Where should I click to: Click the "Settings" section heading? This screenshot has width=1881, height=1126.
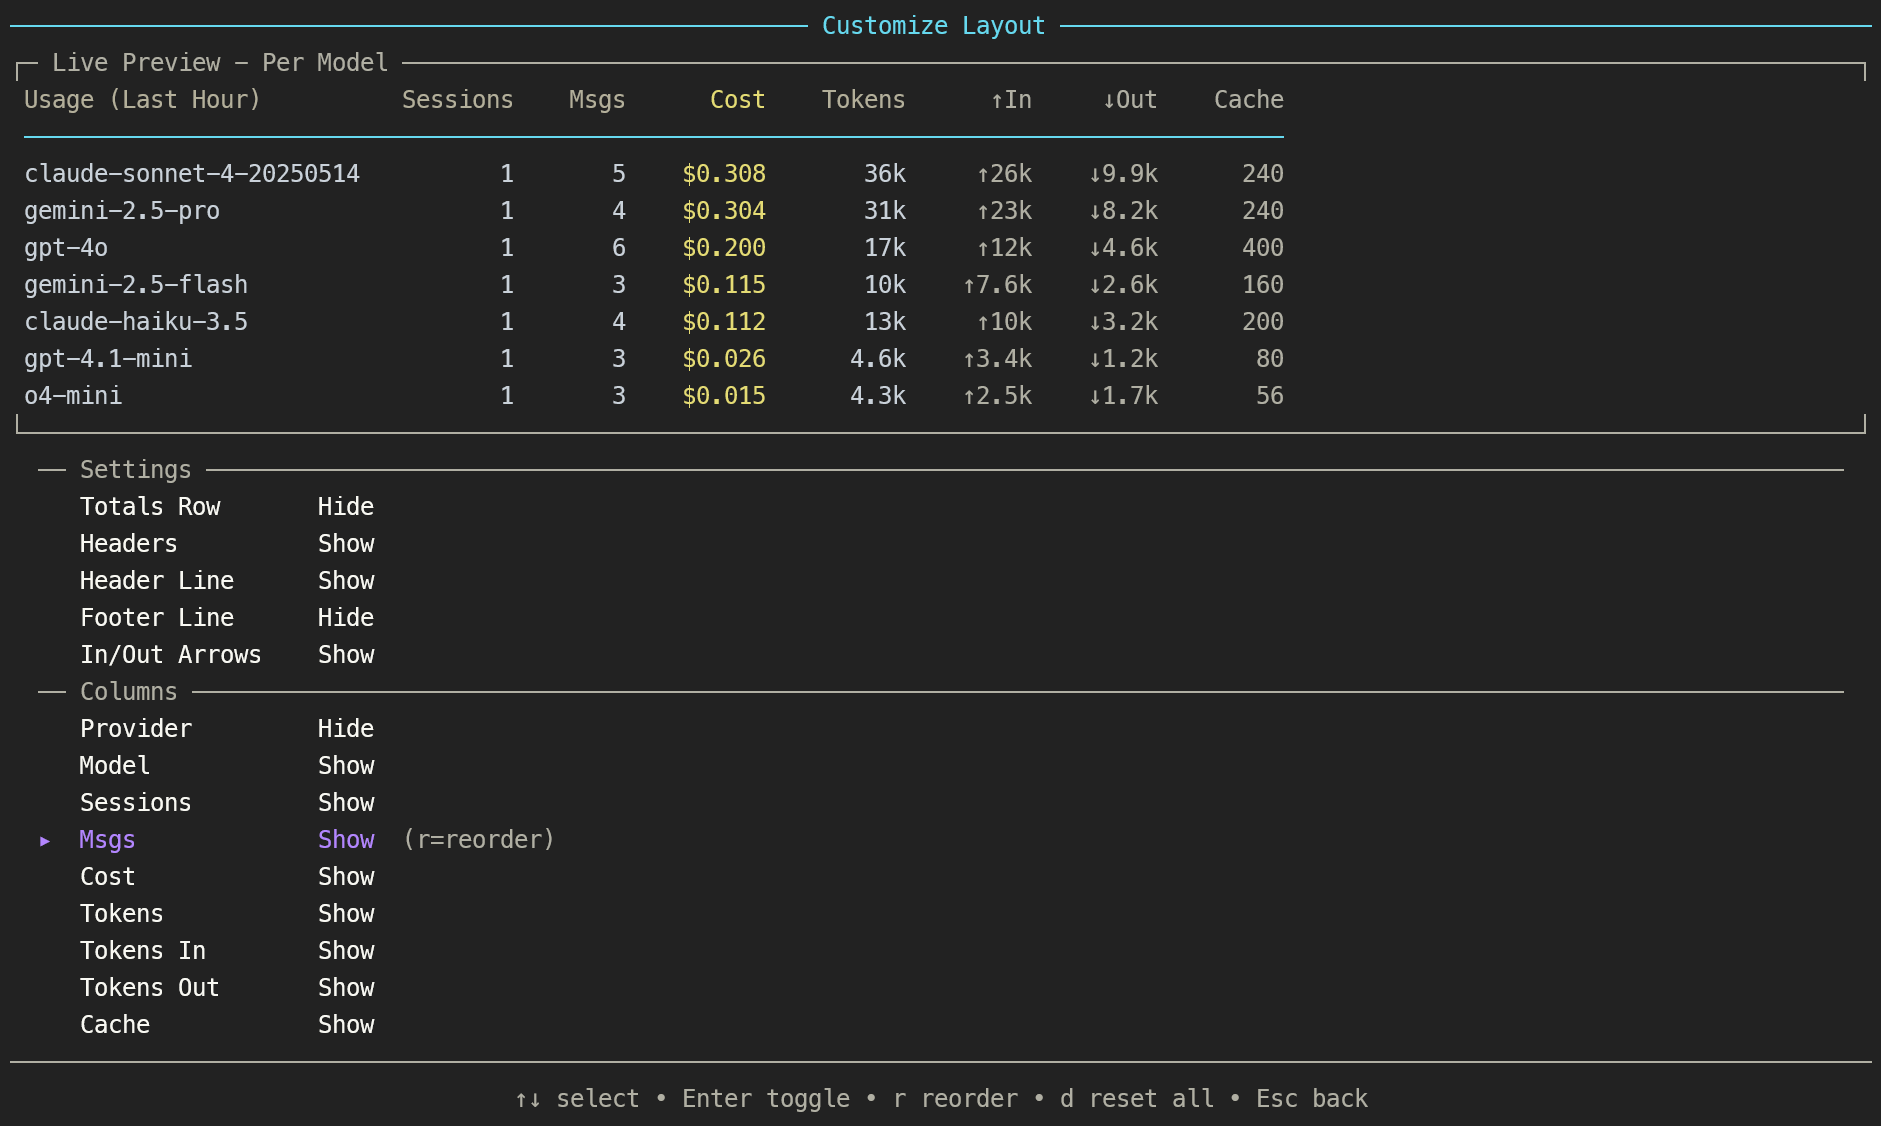pyautogui.click(x=136, y=470)
